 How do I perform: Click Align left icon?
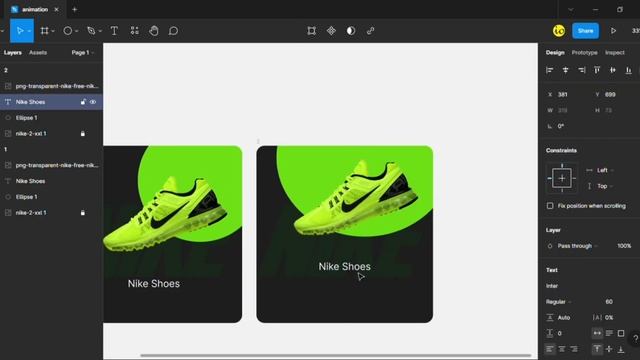point(550,70)
